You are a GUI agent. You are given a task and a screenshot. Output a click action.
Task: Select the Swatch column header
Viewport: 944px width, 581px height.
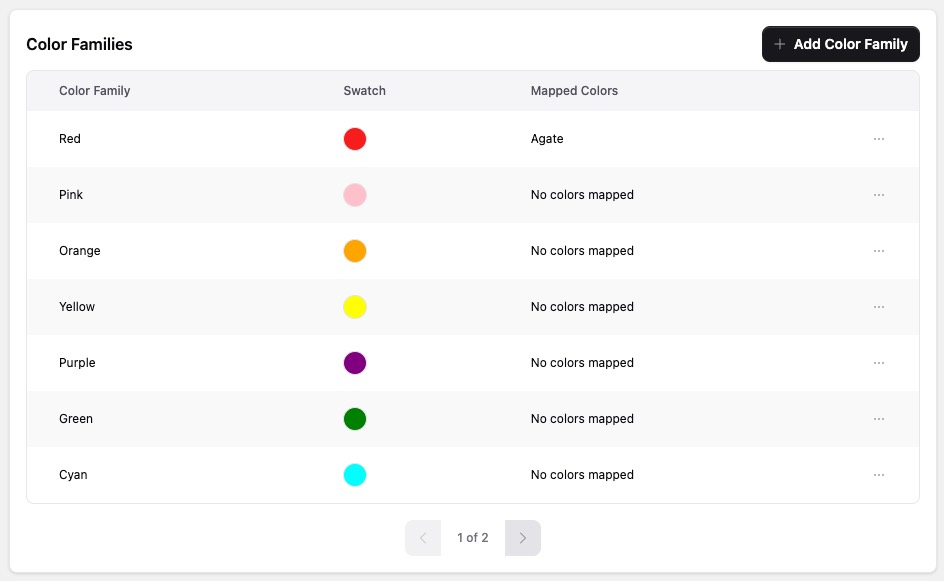click(x=364, y=91)
